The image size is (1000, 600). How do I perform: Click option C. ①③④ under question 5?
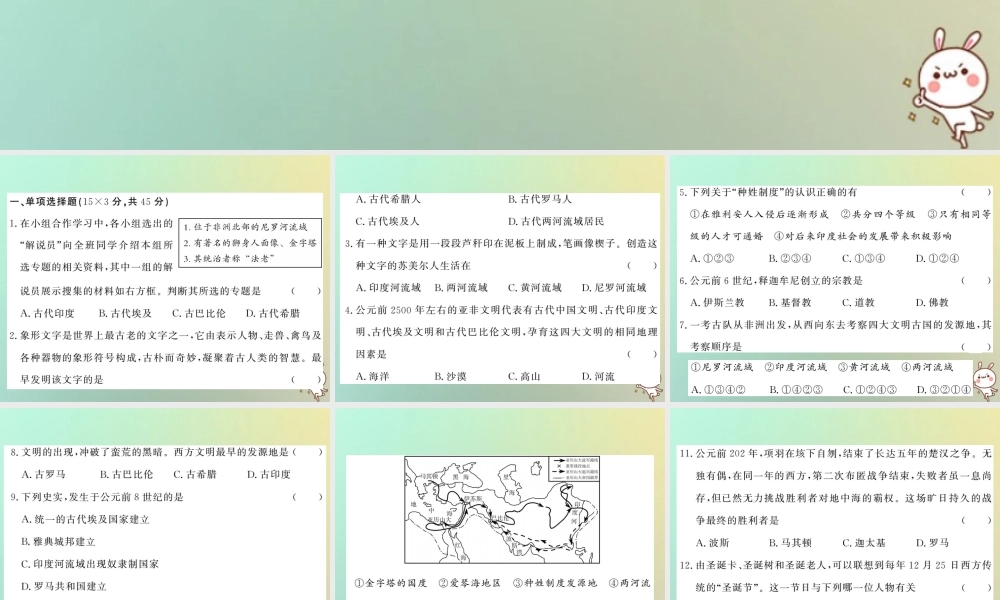(864, 258)
